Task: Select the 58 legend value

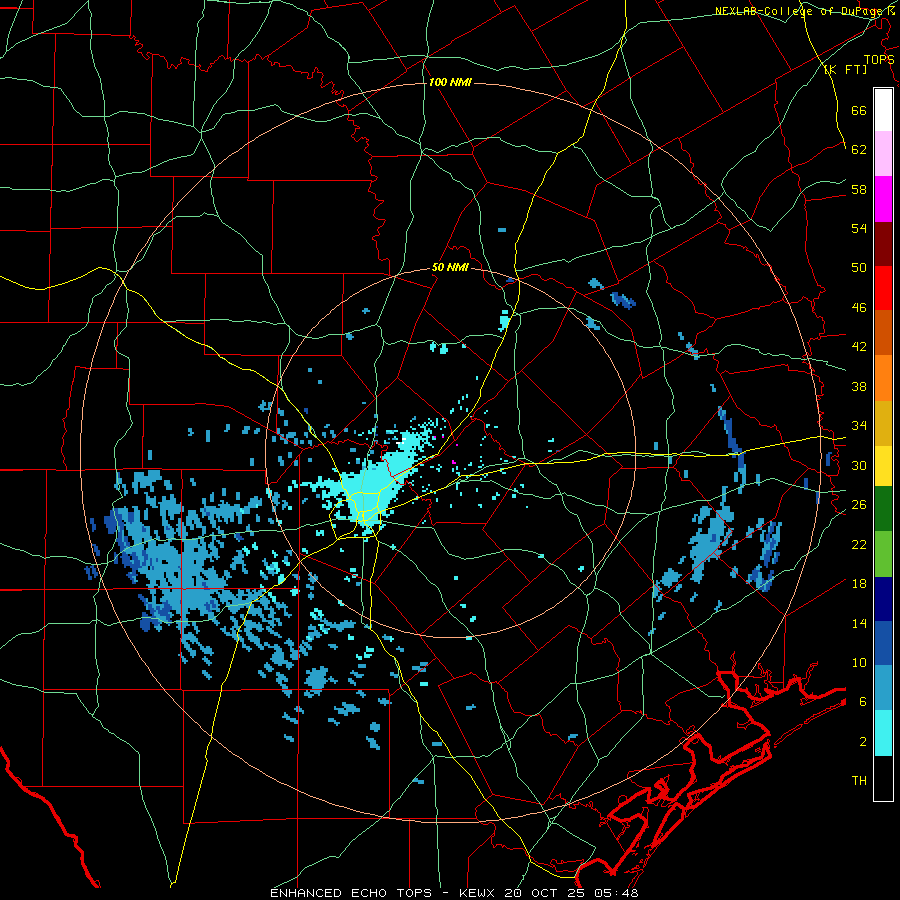Action: [x=859, y=189]
